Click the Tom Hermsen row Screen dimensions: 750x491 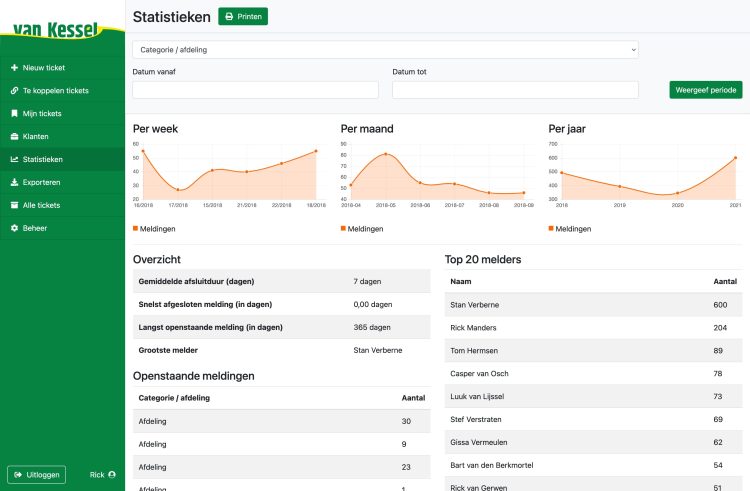tap(594, 351)
